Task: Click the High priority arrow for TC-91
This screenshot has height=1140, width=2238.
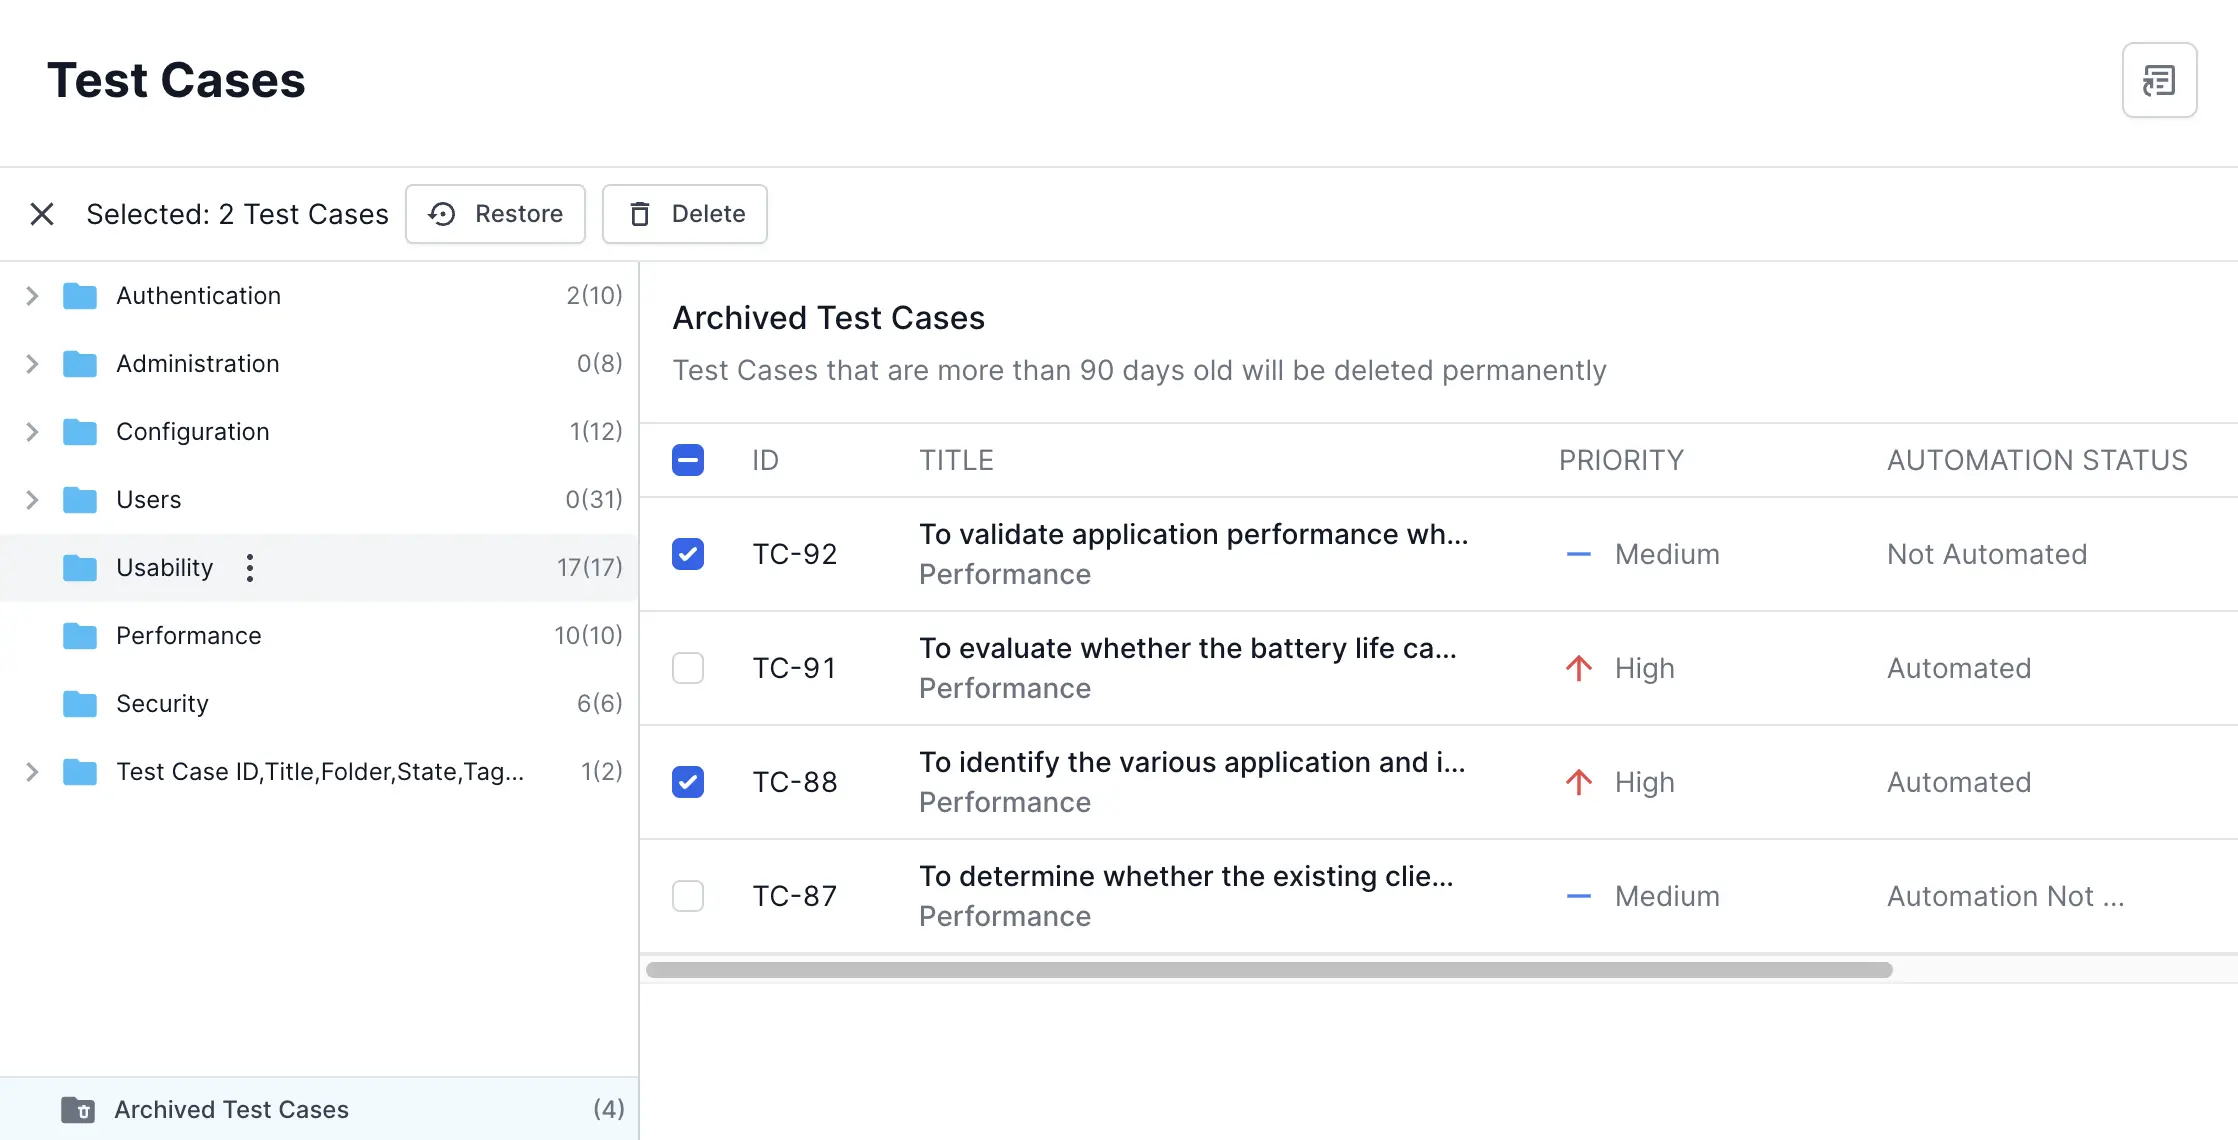Action: (x=1578, y=668)
